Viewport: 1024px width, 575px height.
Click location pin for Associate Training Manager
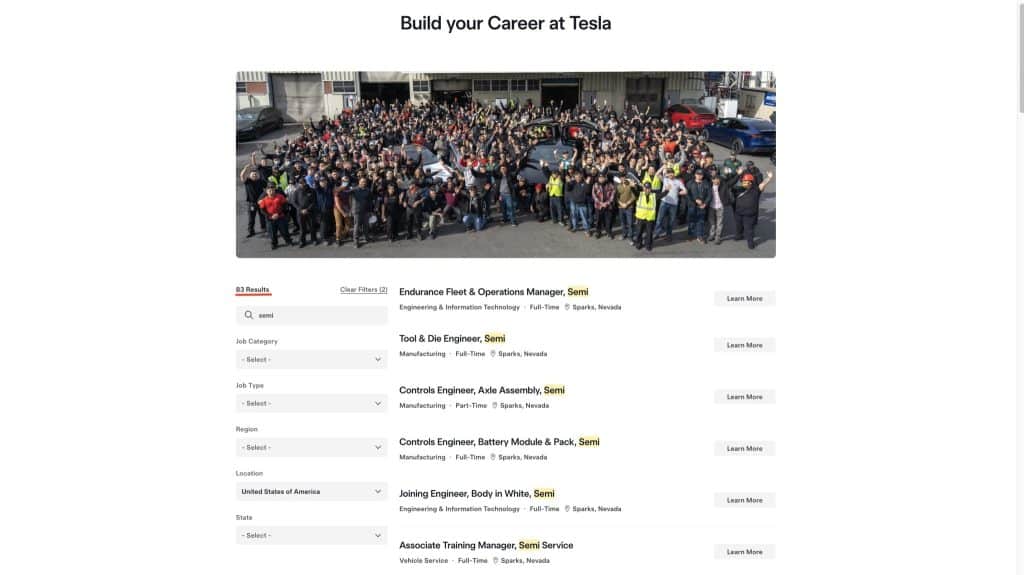494,561
